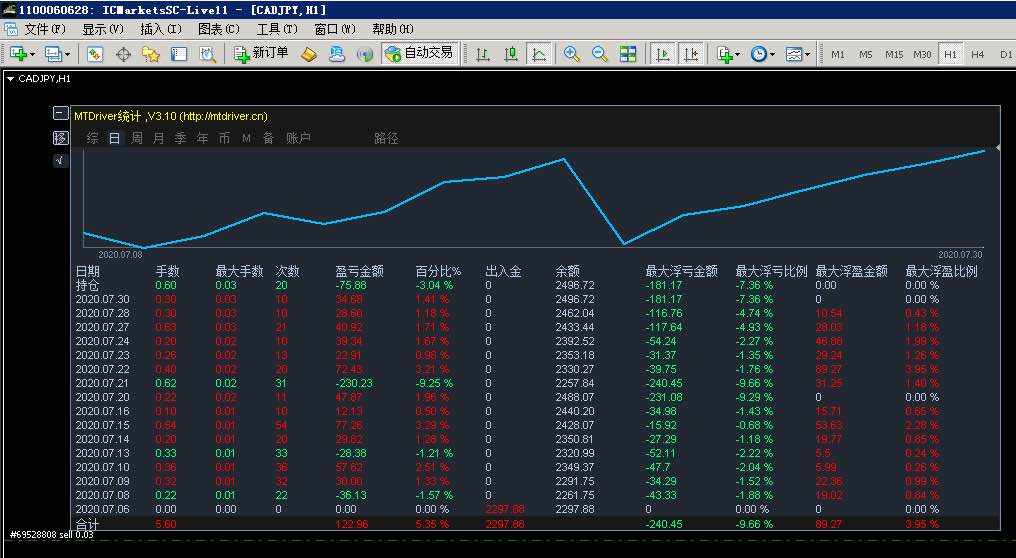Open the indicators list dropdown

pos(728,54)
